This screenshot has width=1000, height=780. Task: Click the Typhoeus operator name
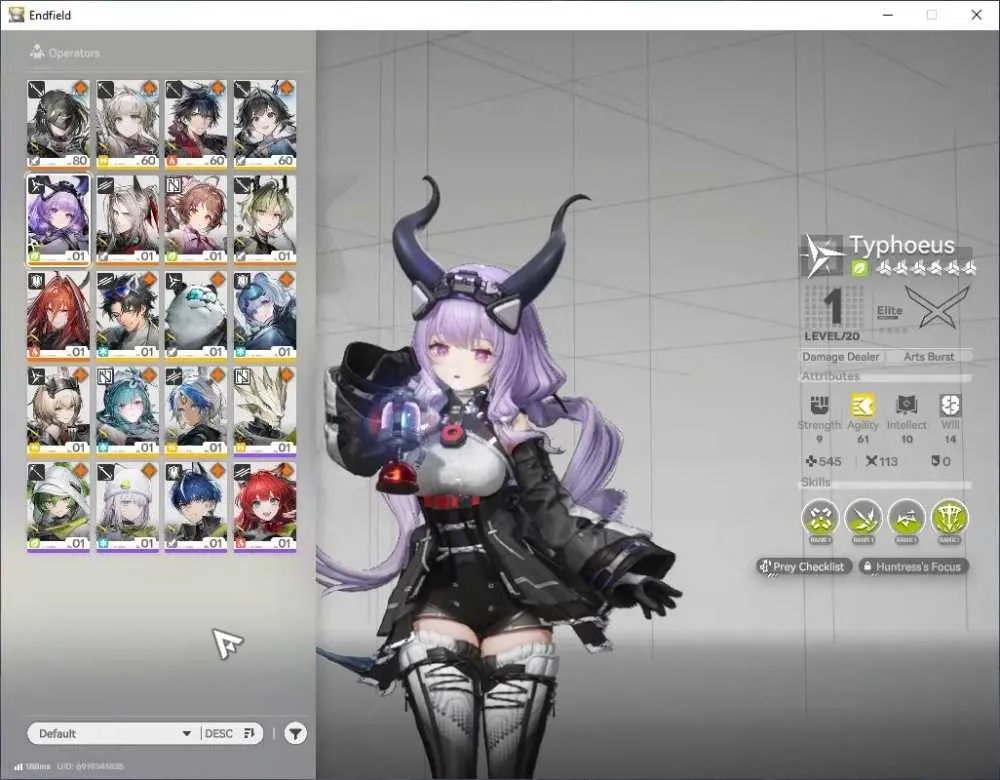tap(902, 245)
